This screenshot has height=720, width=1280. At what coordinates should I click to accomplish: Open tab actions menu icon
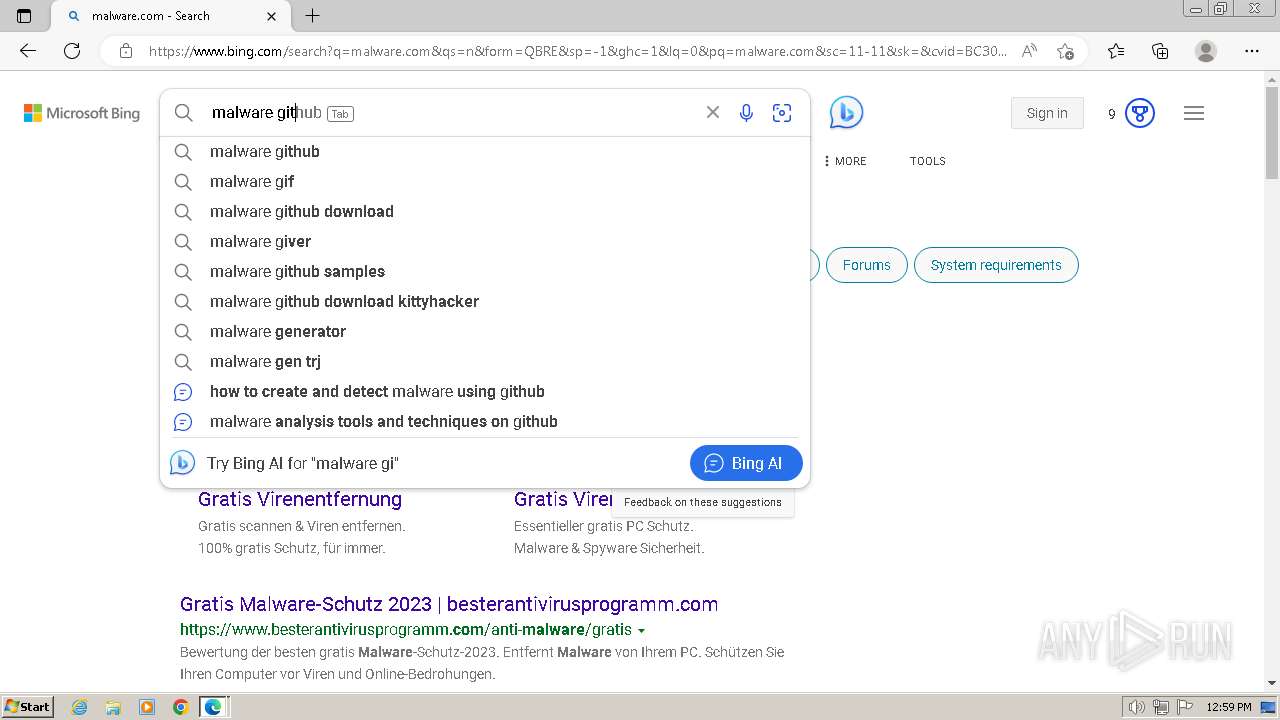coord(24,16)
